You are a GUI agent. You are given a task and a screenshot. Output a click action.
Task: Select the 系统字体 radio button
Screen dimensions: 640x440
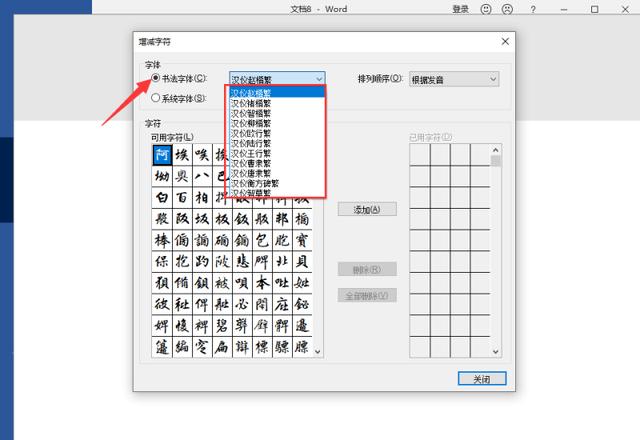point(156,98)
